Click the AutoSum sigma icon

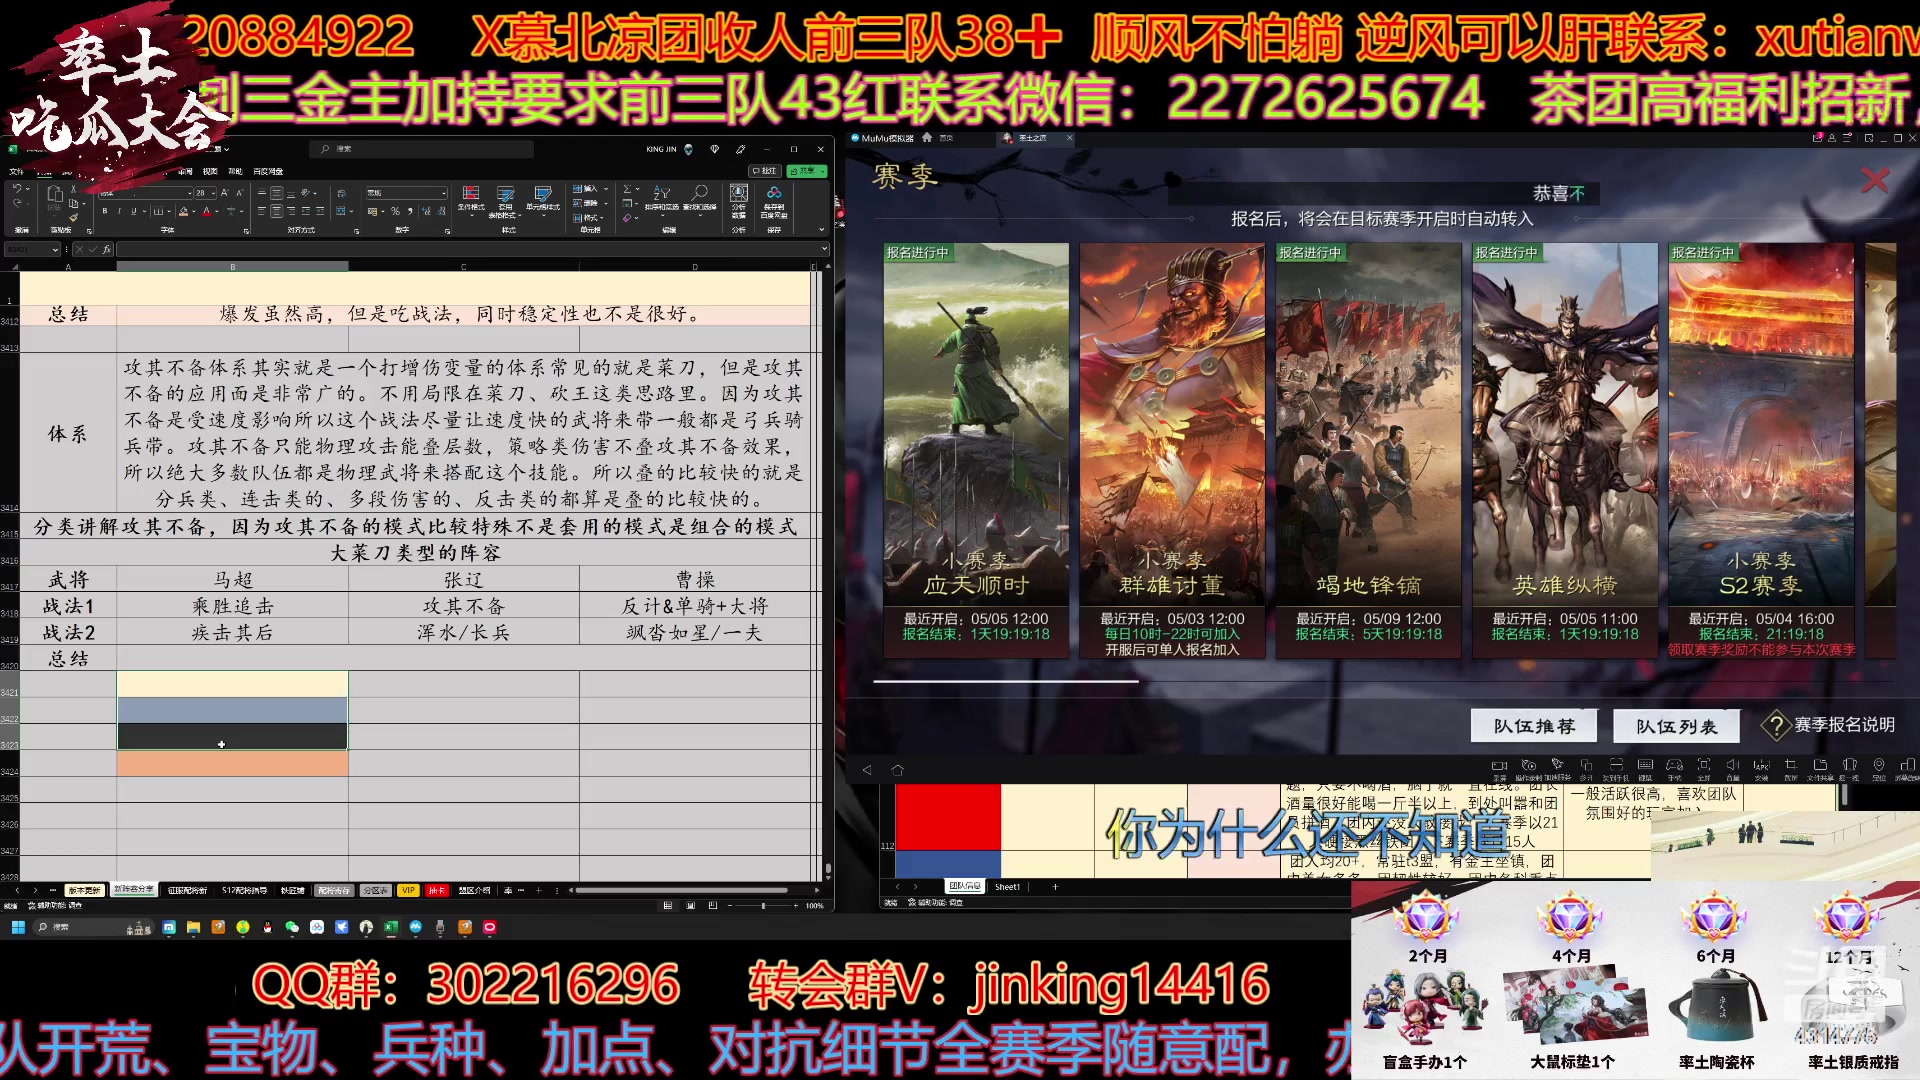tap(627, 189)
